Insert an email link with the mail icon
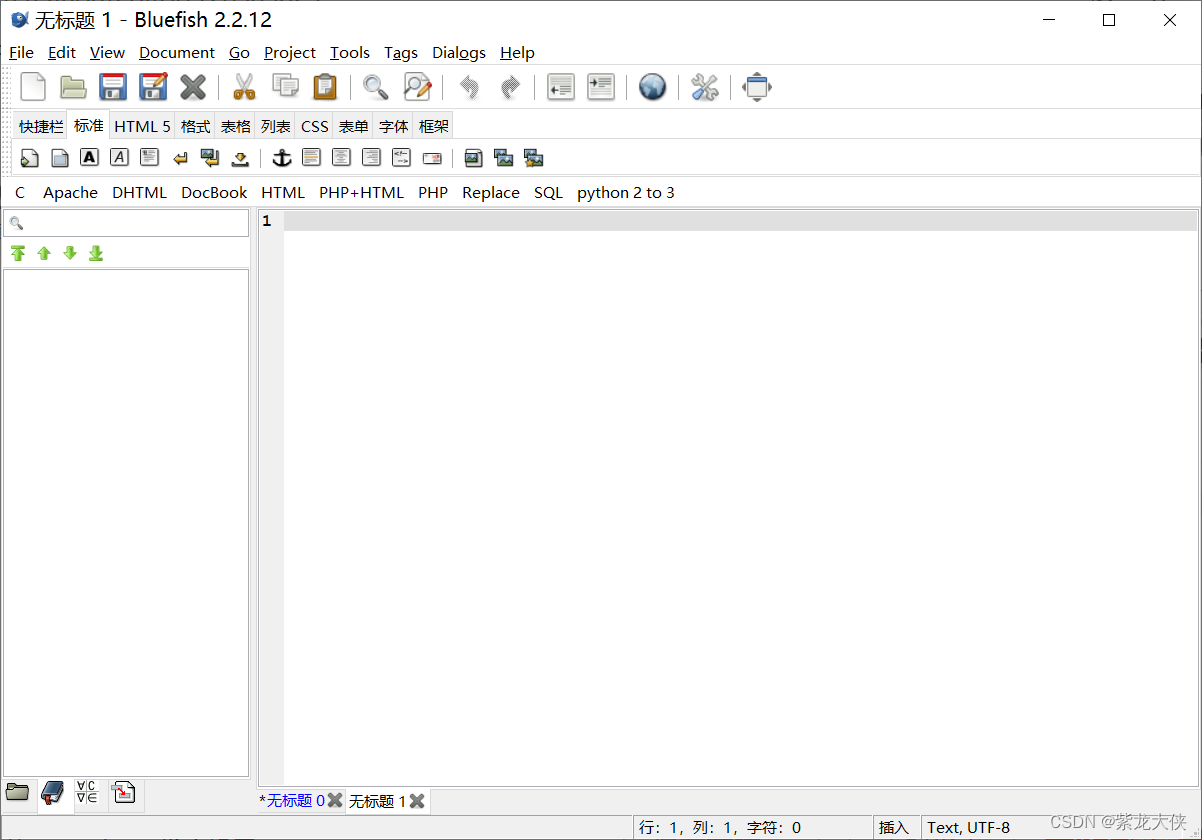 coord(432,158)
